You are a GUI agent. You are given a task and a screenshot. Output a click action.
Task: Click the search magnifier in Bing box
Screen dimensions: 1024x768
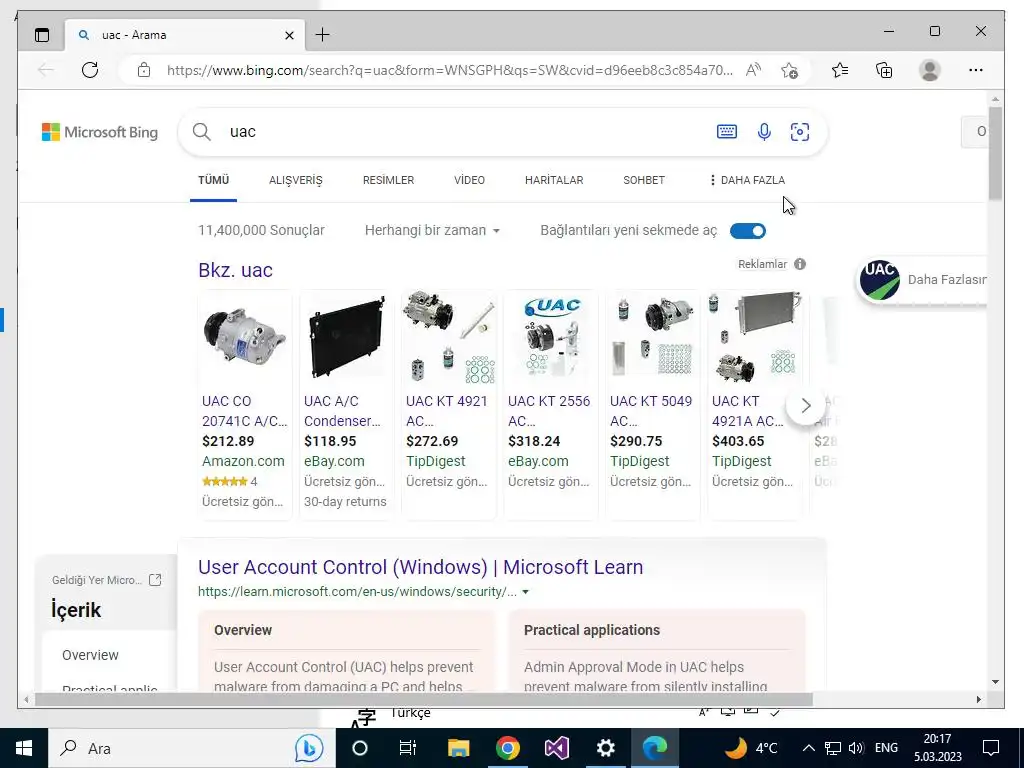click(x=202, y=132)
